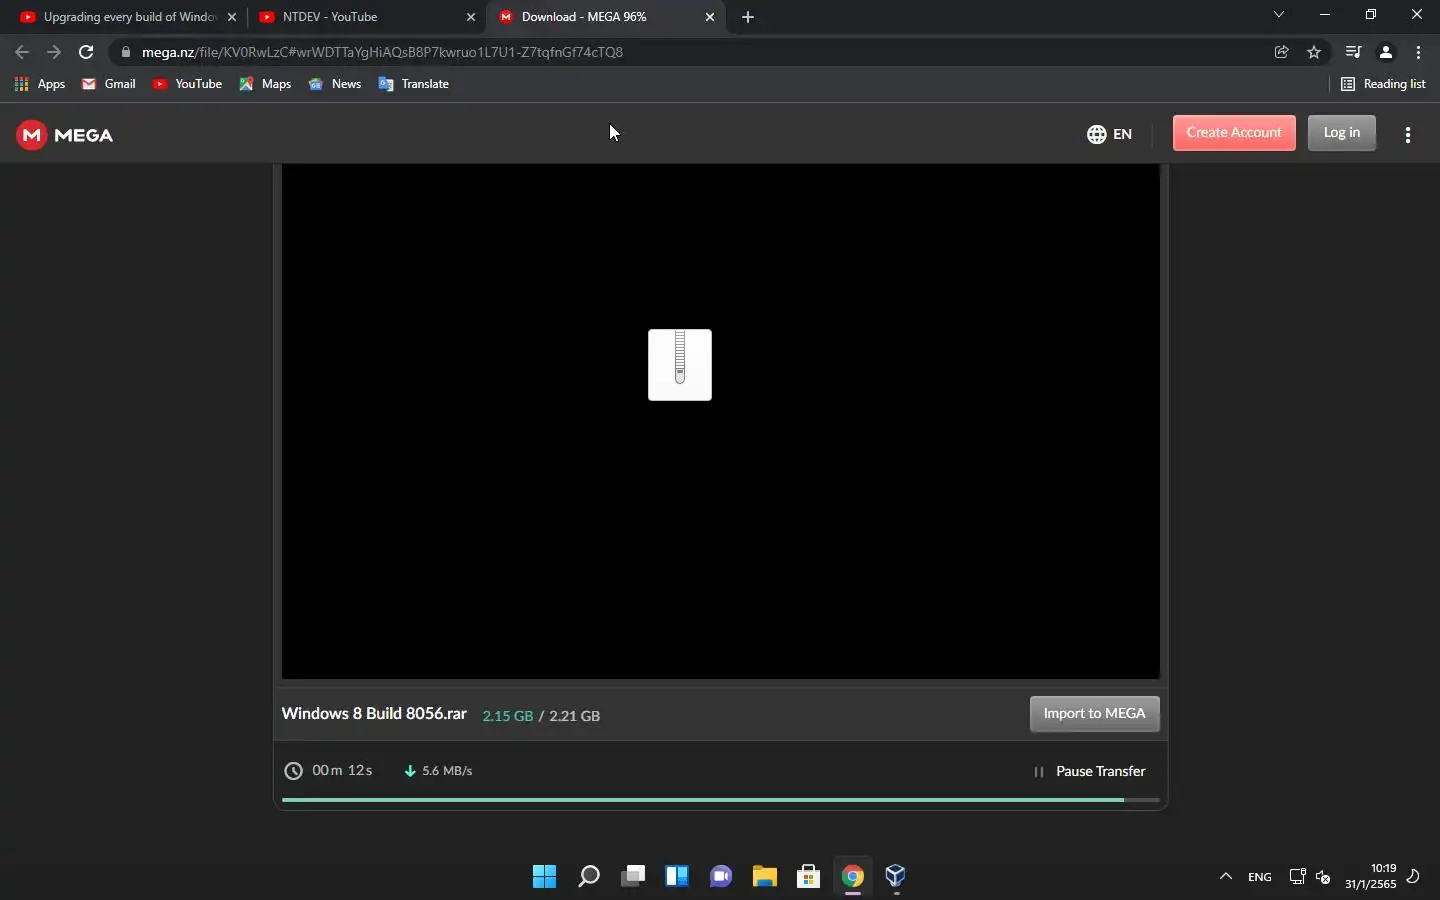This screenshot has height=900, width=1440.
Task: Open the Chat app on the taskbar
Action: (721, 877)
